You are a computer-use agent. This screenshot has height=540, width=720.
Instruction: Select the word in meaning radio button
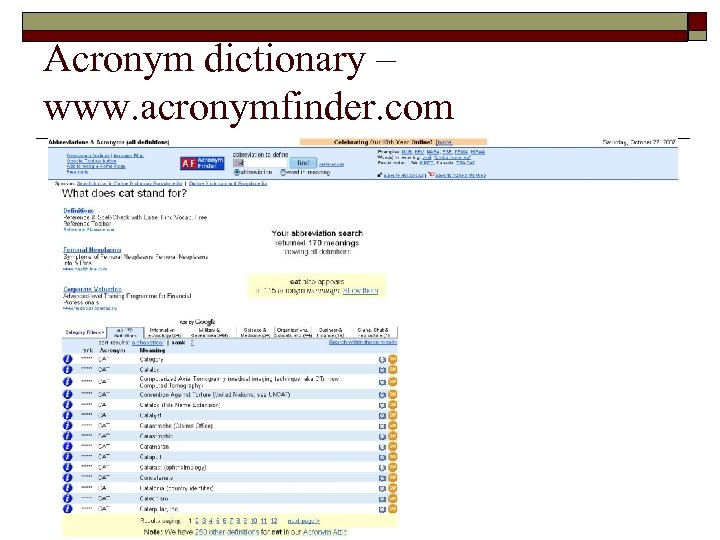(283, 172)
